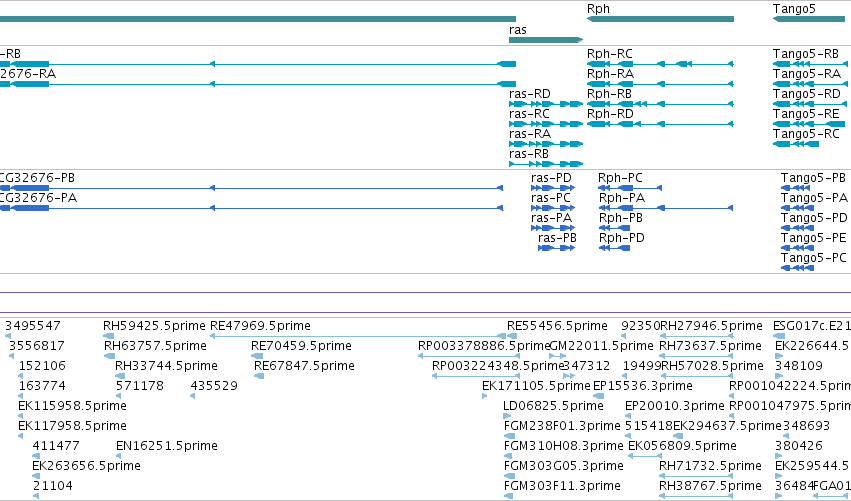Viewport: 851px width, 501px height.
Task: Select EST FGM238F01.3prime
Action: click(562, 427)
